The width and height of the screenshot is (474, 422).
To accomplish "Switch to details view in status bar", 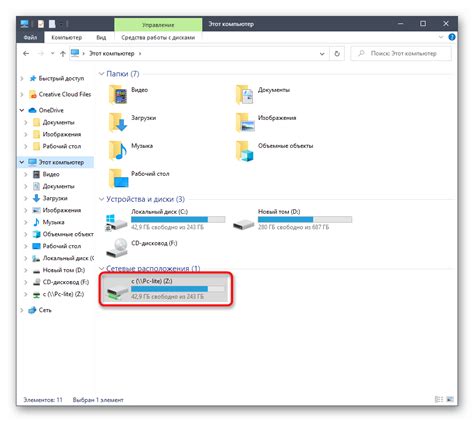I will coord(439,399).
